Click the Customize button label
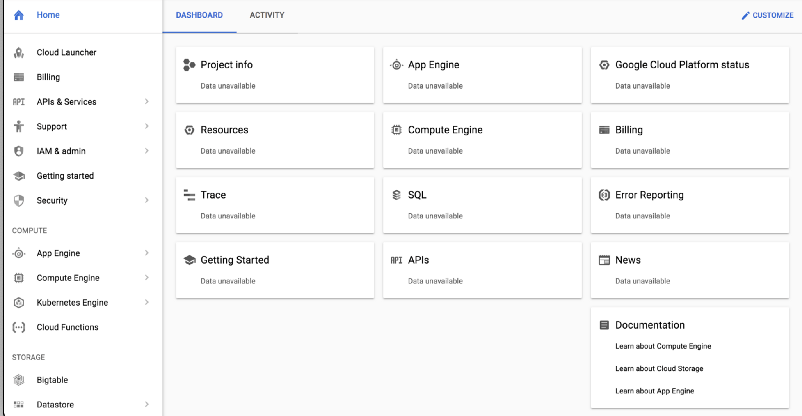Screen dimensions: 802x416 pyautogui.click(x=773, y=15)
